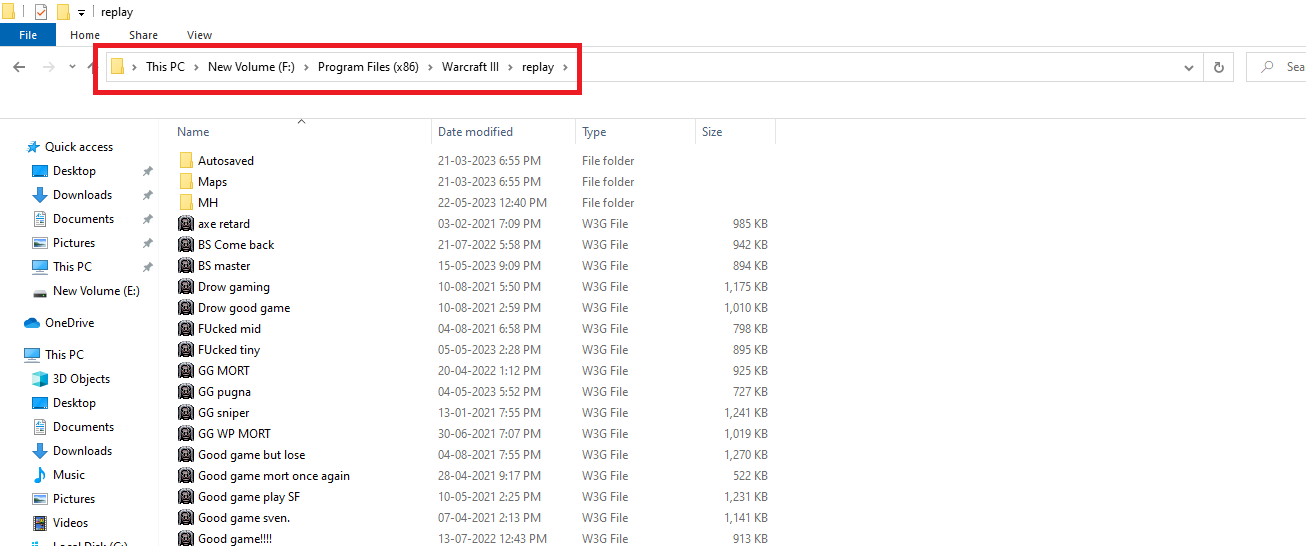Open Customize Quick Access Toolbar dropdown
Viewport: 1306px width, 546px height.
pyautogui.click(x=81, y=13)
